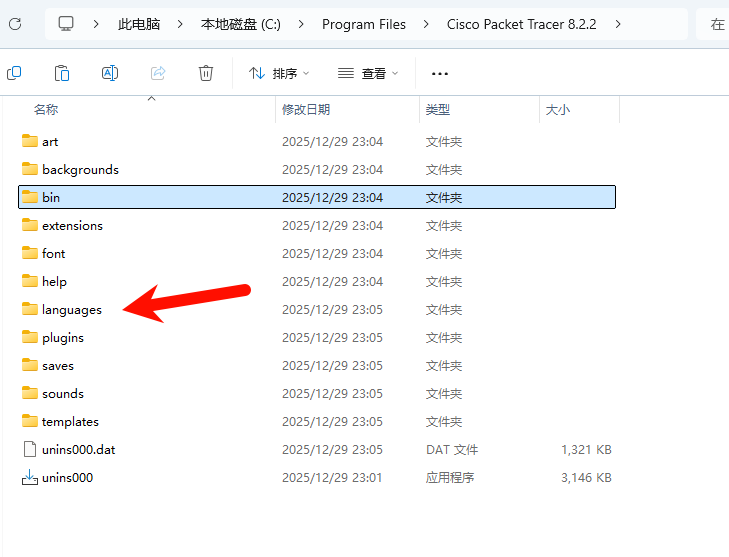The image size is (729, 557).
Task: Click the rename icon in toolbar
Action: (110, 73)
